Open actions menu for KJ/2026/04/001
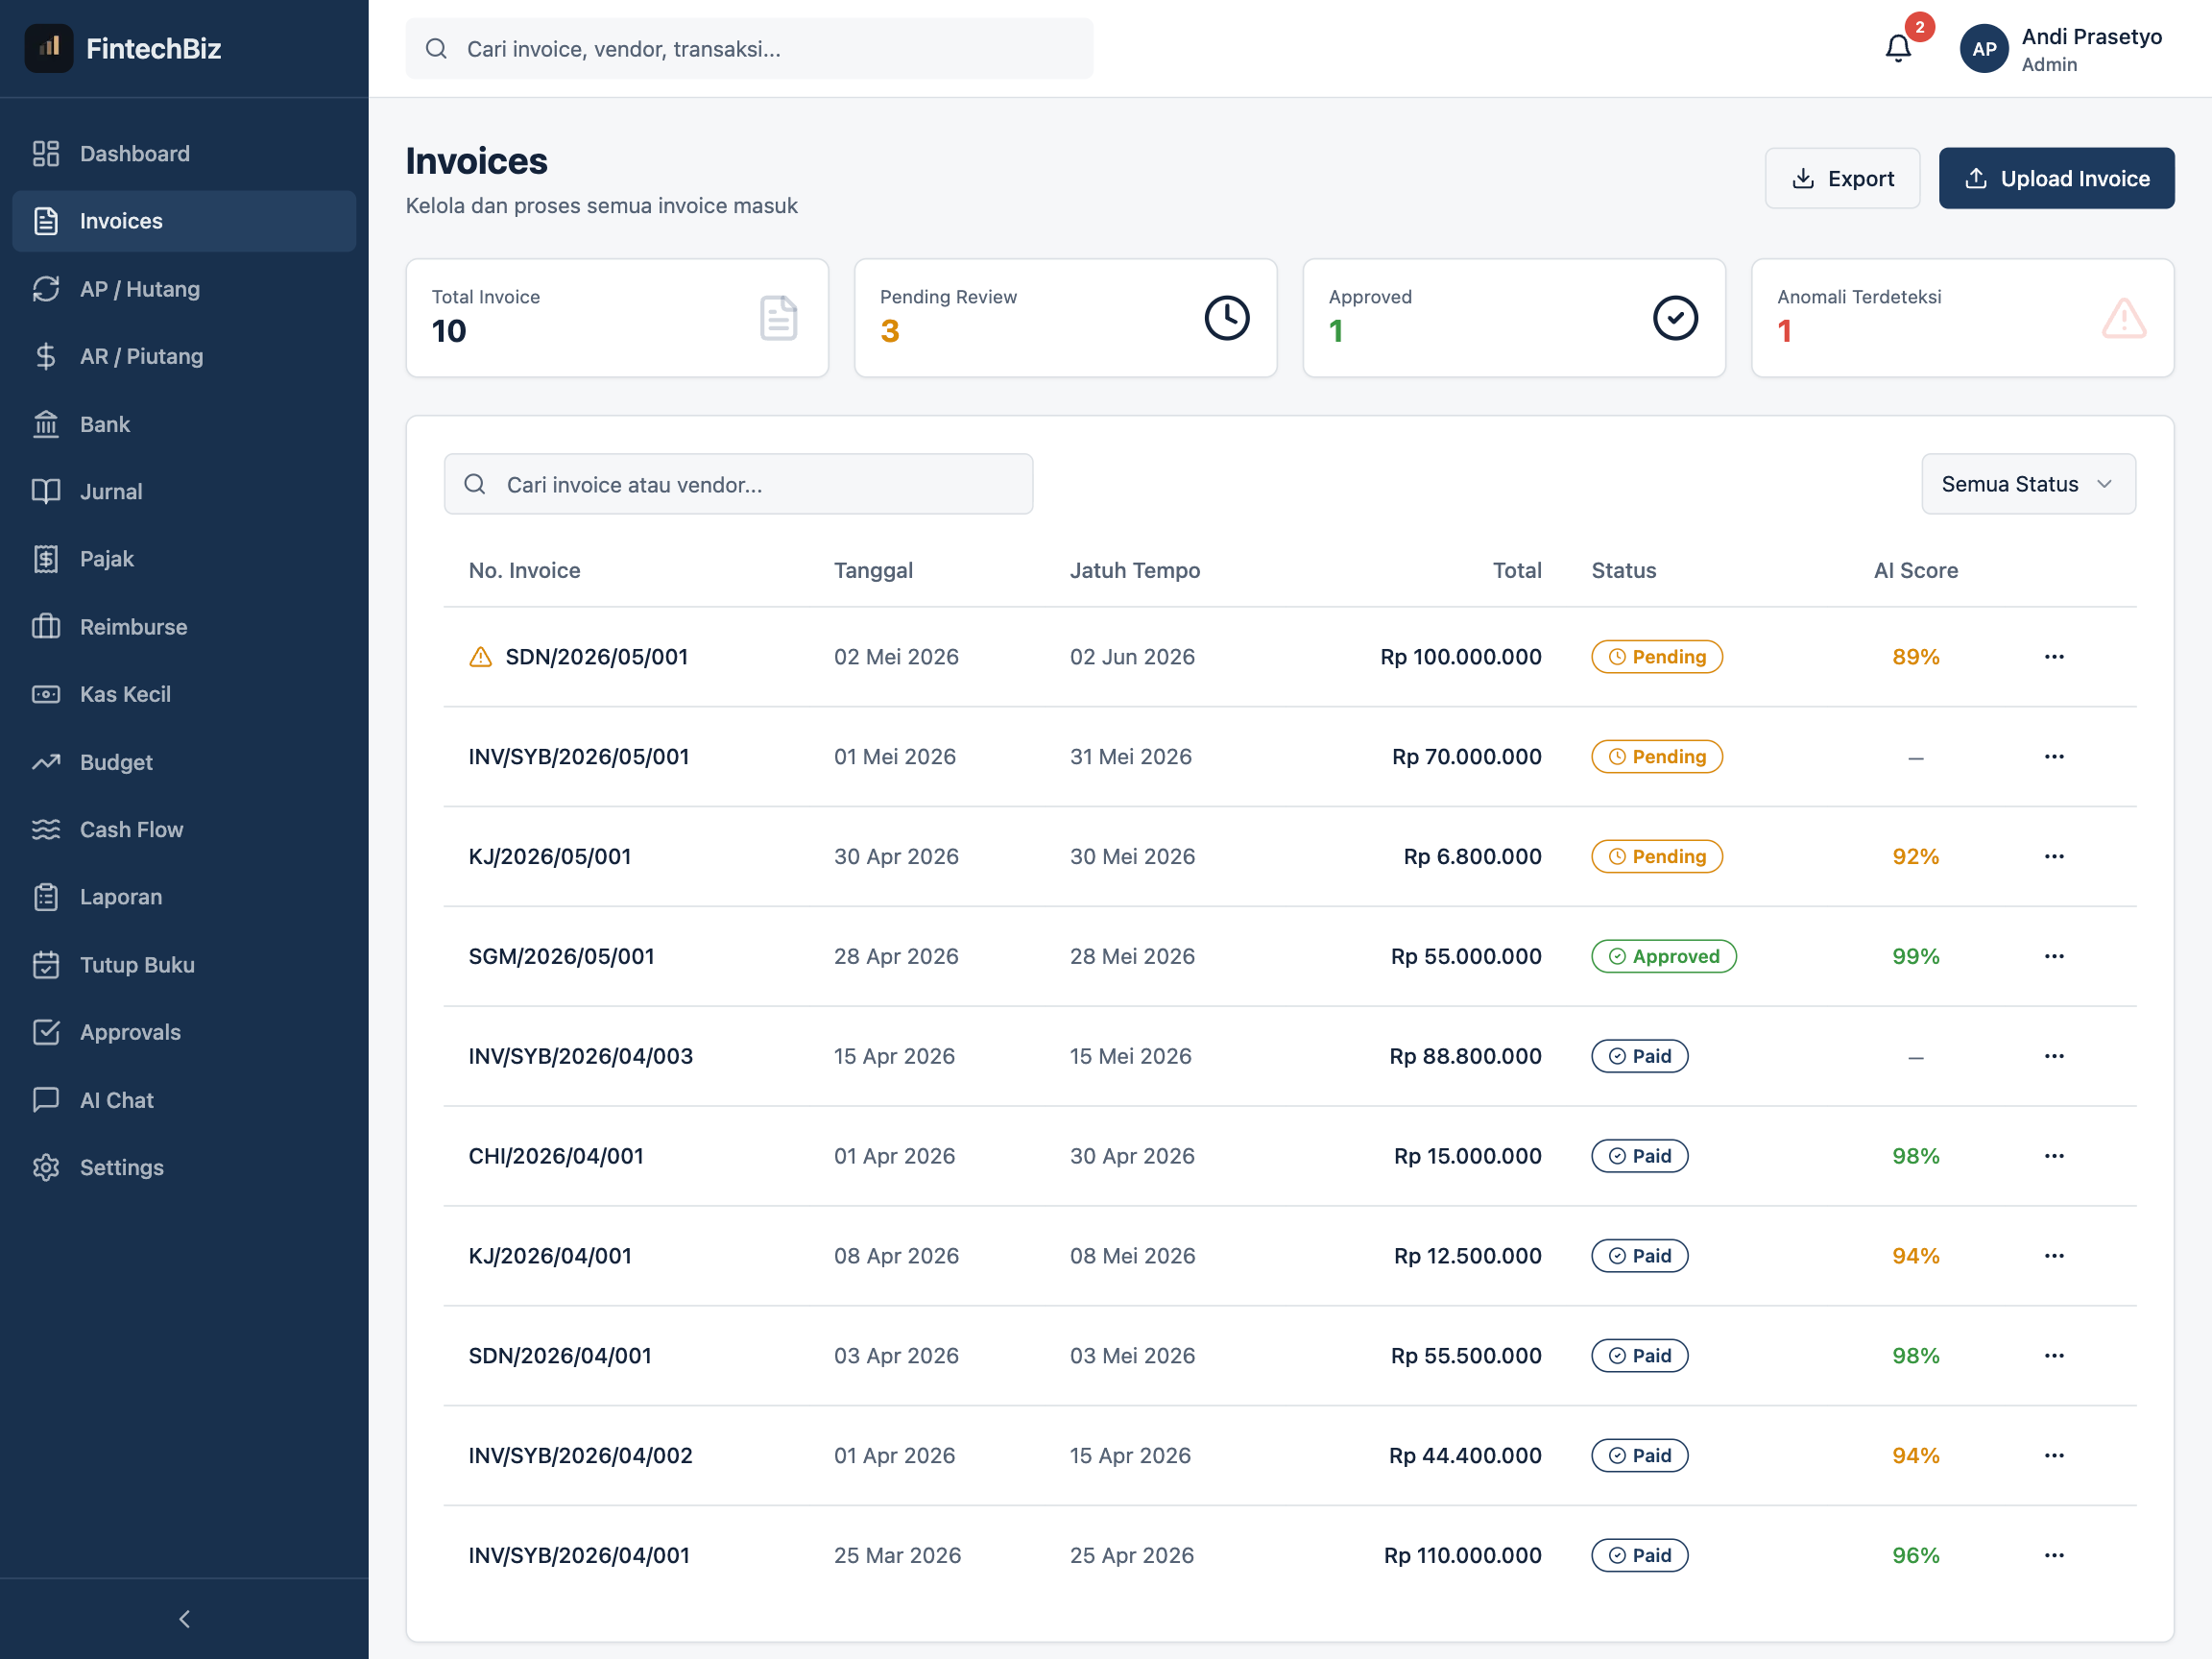The width and height of the screenshot is (2212, 1659). pos(2054,1256)
